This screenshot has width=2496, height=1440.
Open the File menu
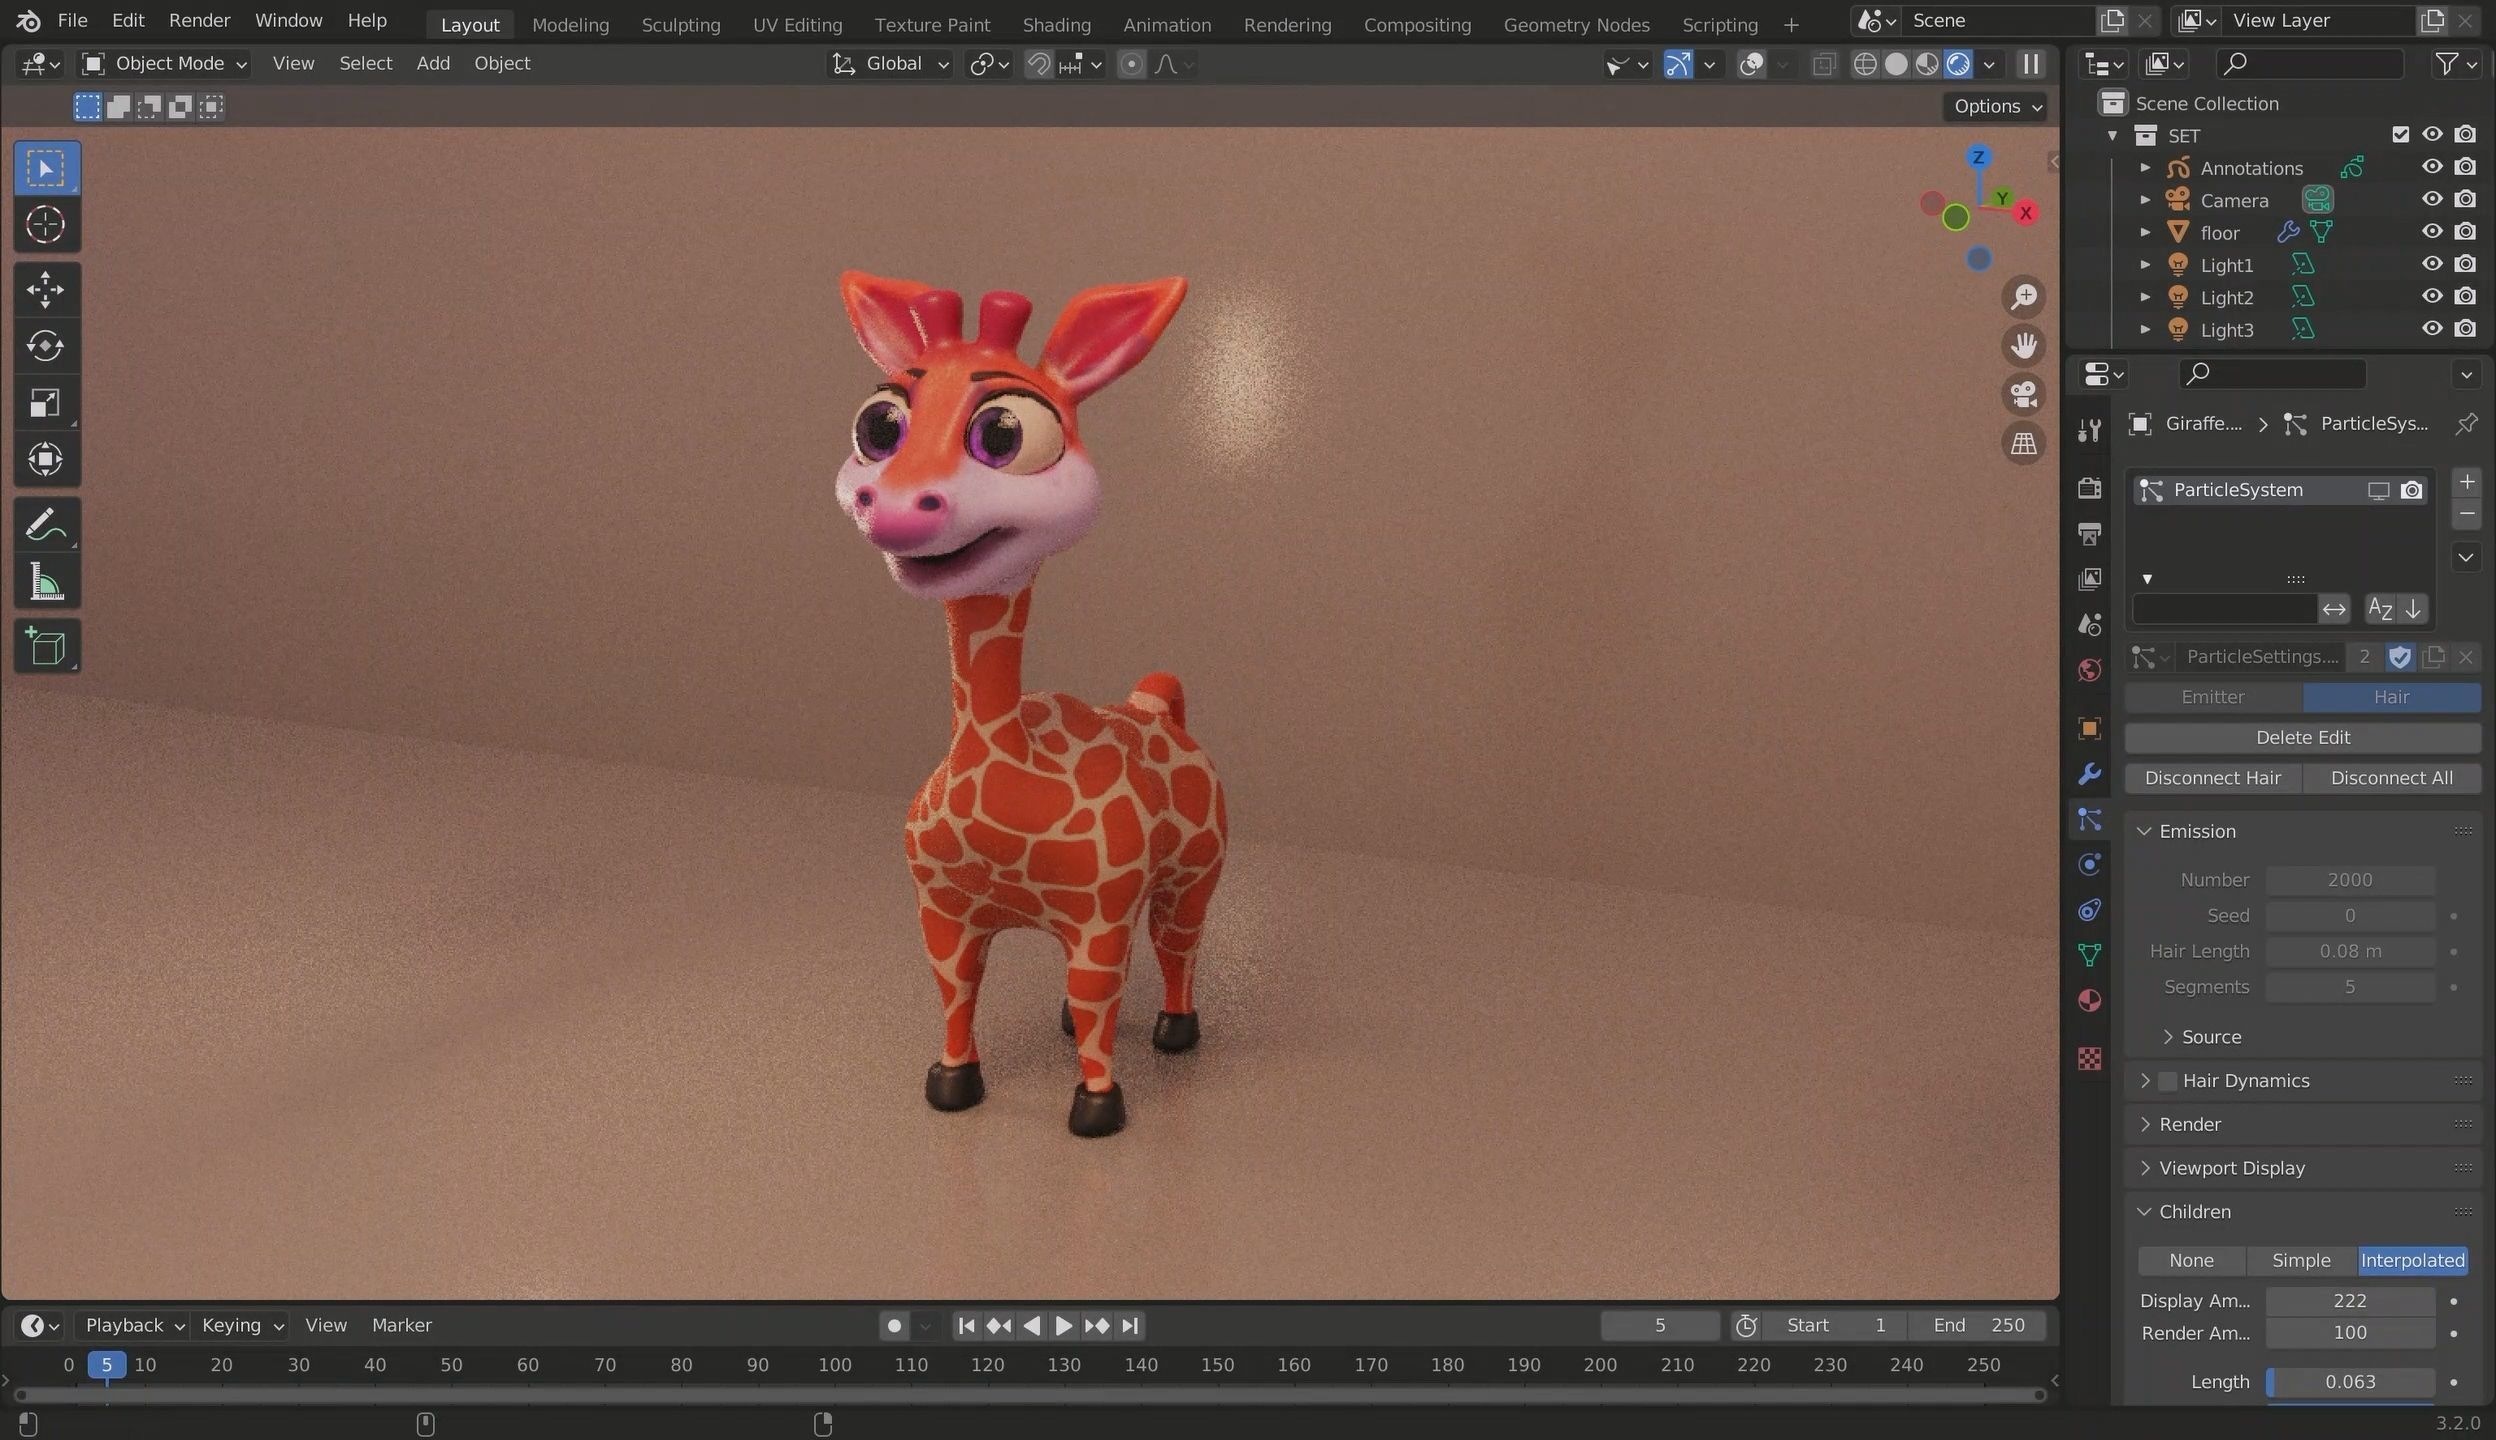coord(72,20)
